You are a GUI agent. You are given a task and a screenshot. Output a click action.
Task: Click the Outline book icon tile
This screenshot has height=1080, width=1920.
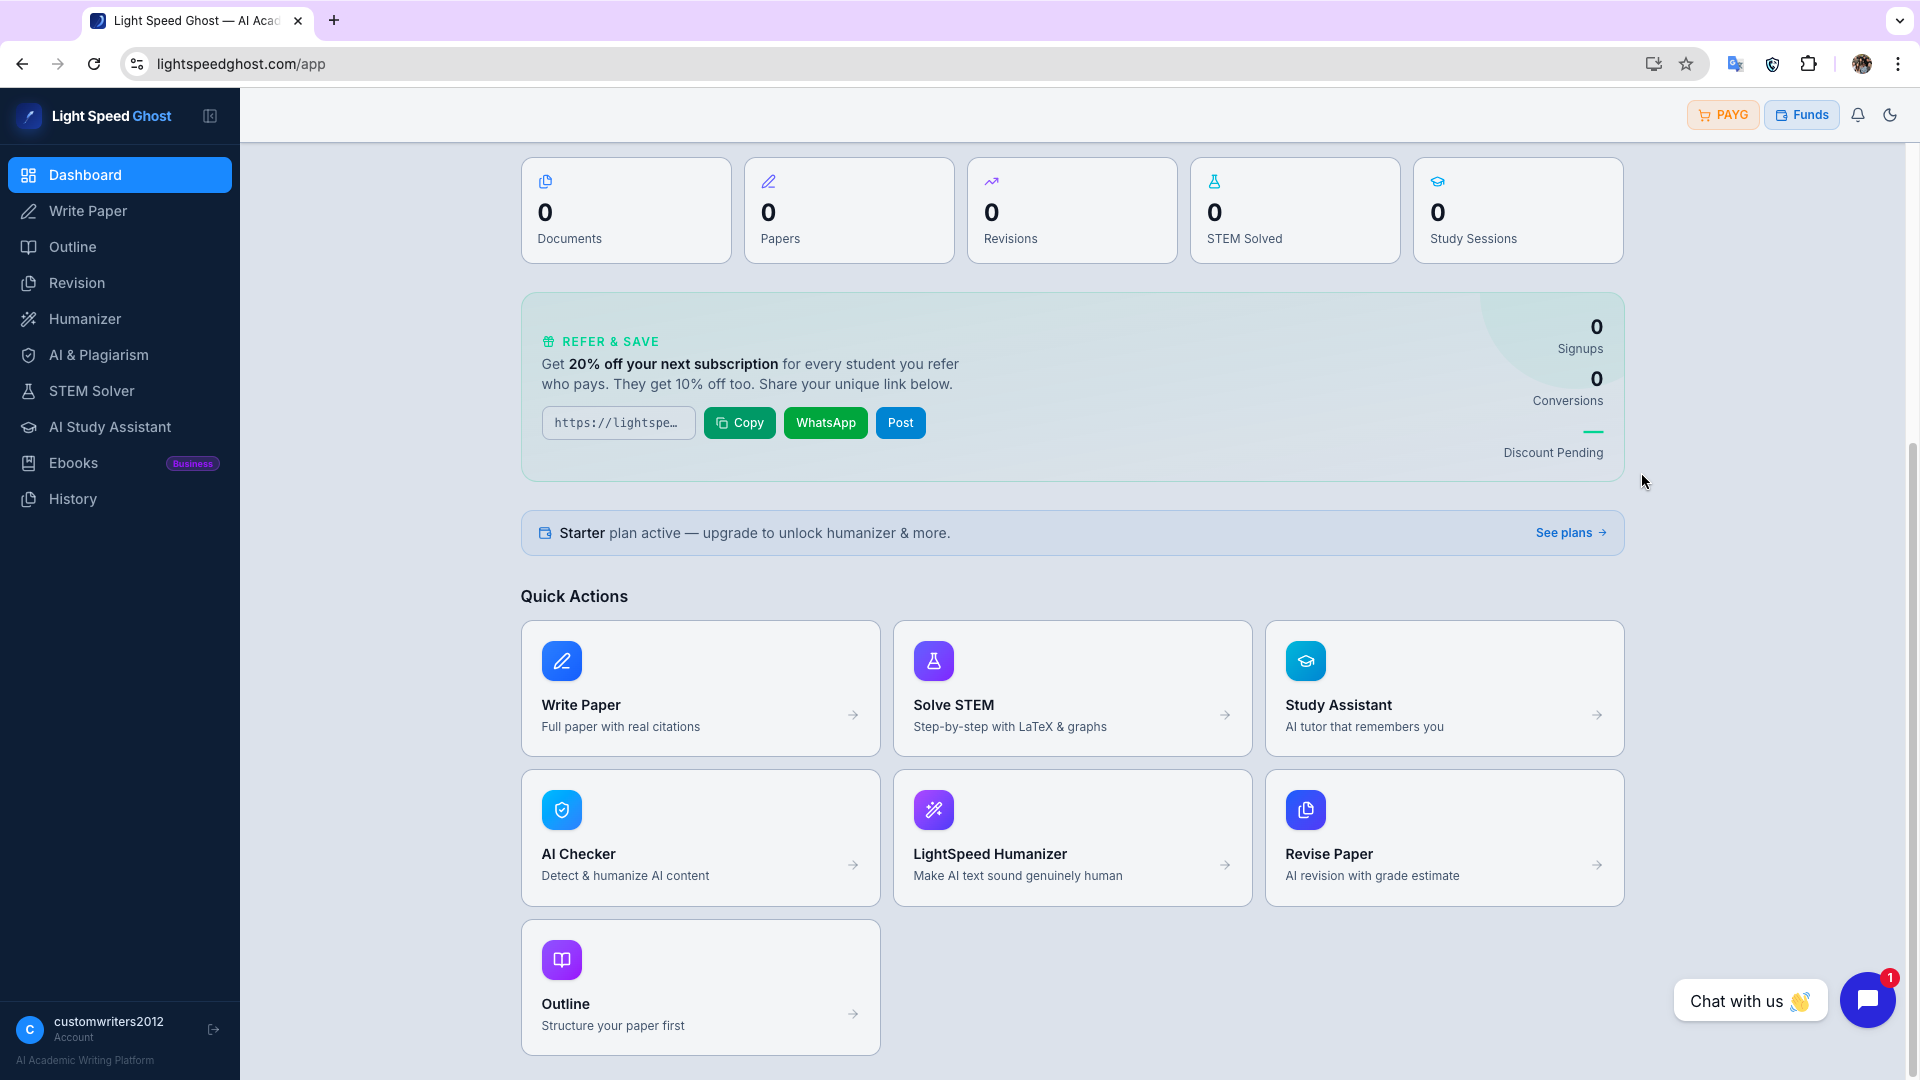point(562,960)
